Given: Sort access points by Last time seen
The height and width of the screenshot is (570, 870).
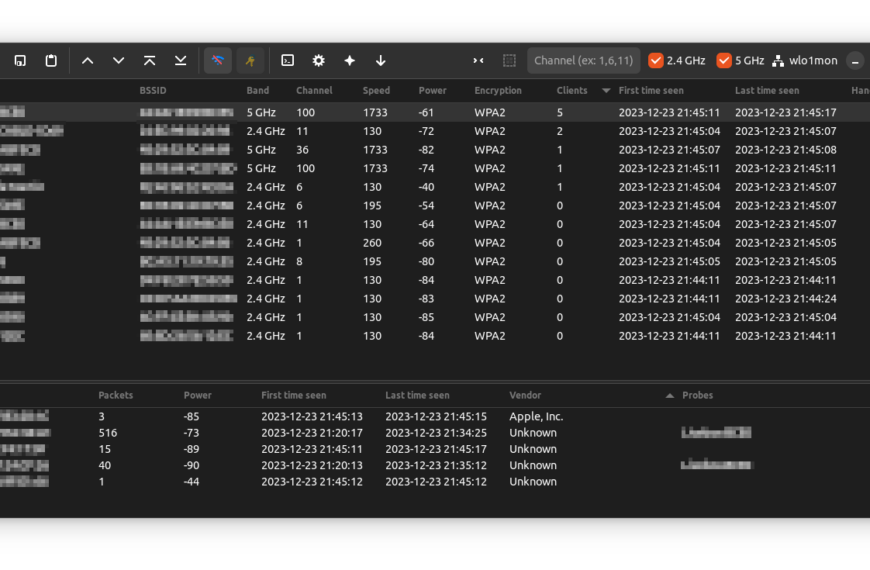Looking at the screenshot, I should pos(767,90).
